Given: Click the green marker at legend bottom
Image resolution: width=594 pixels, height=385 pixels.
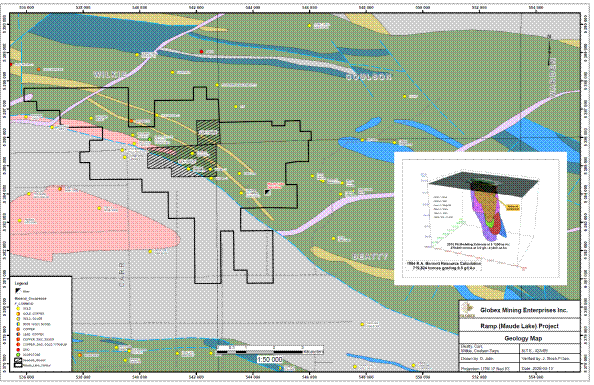Looking at the screenshot, I should [18, 355].
